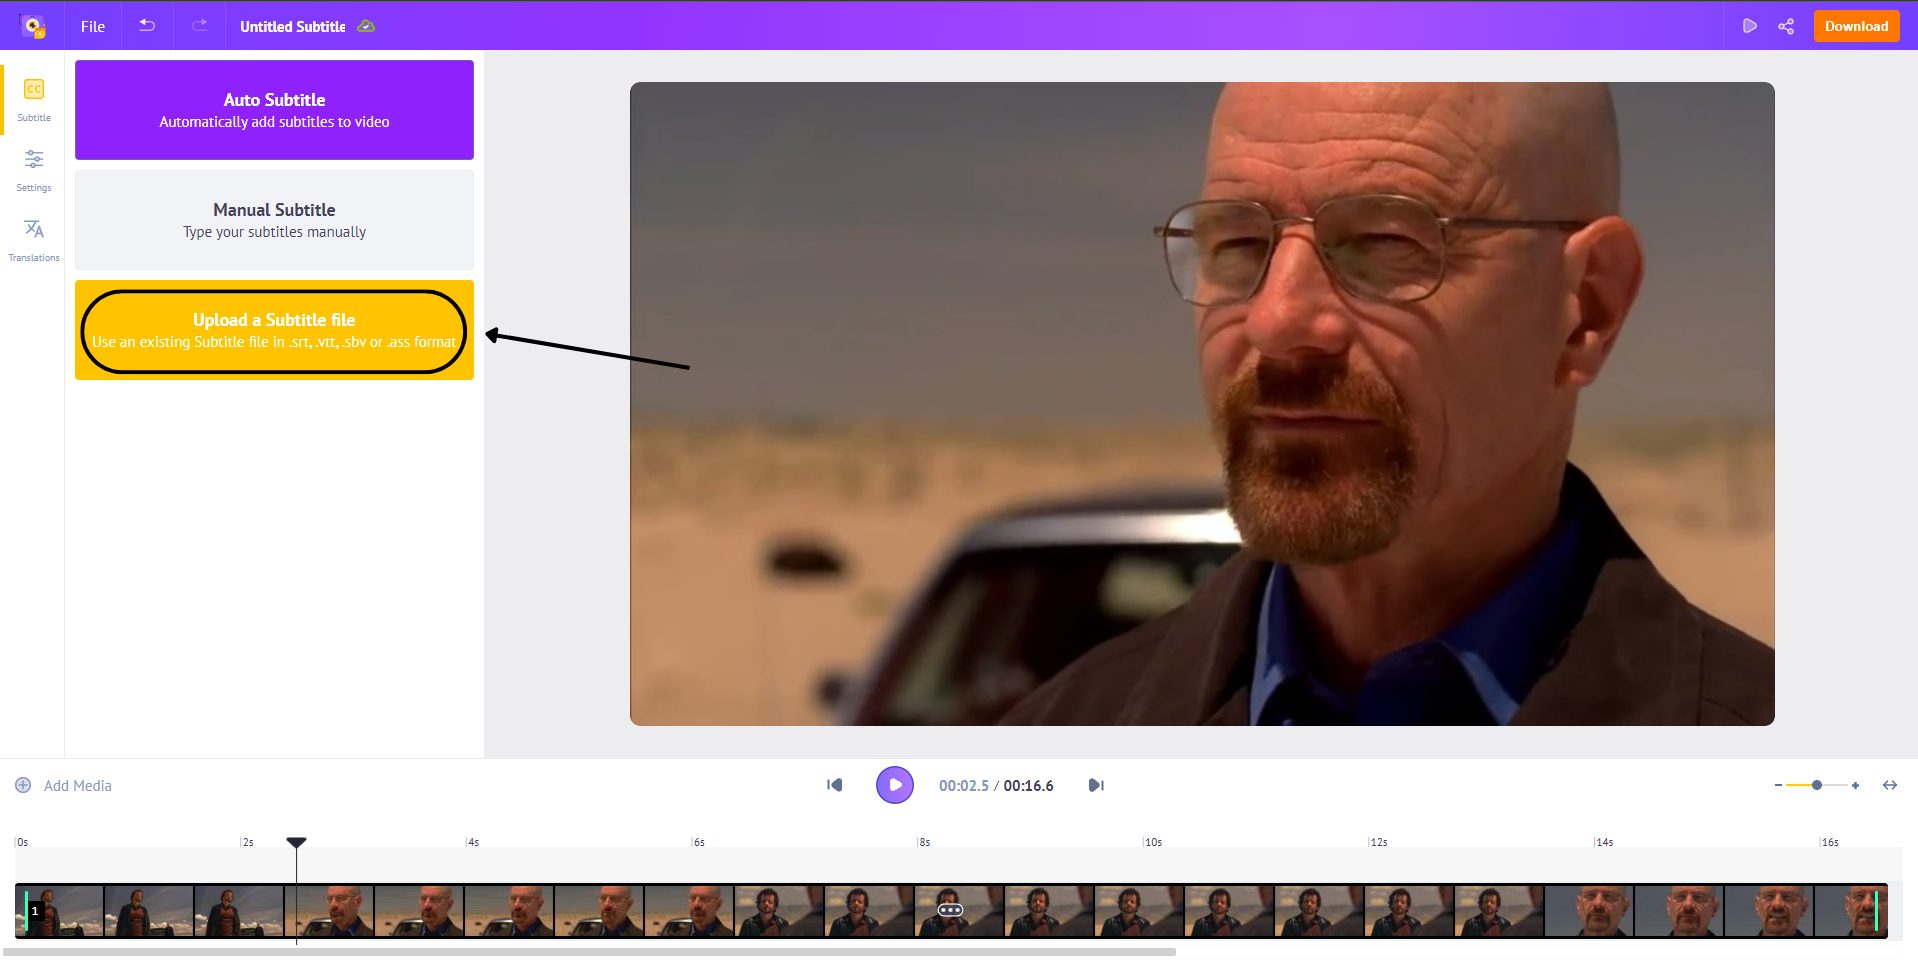Open the app logo home icon
The image size is (1918, 960).
(x=33, y=26)
